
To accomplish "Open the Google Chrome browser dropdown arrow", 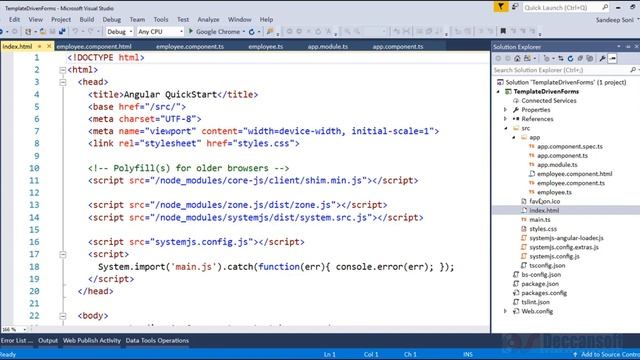I will [244, 31].
